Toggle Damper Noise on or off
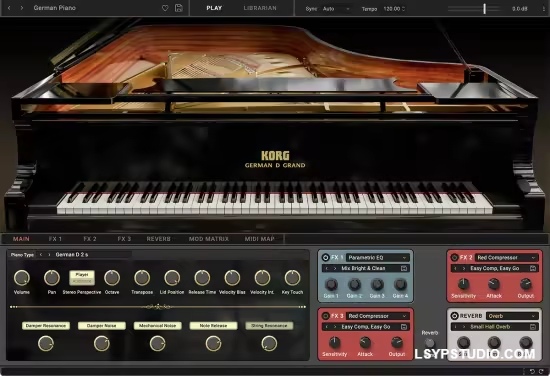Viewport: 550px width, 376px height. [x=101, y=326]
